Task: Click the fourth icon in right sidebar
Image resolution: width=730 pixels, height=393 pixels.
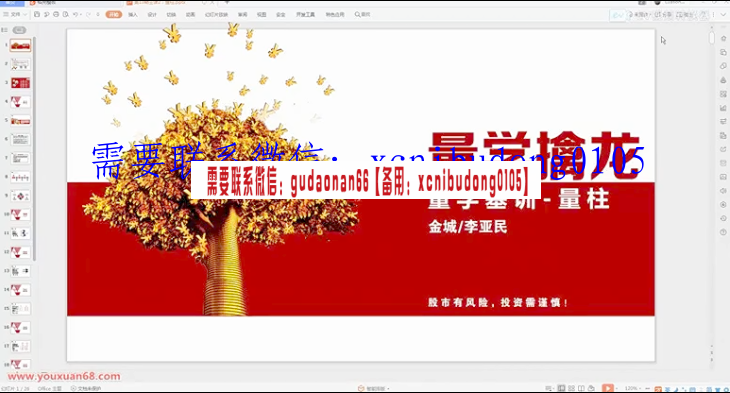Action: coord(723,80)
